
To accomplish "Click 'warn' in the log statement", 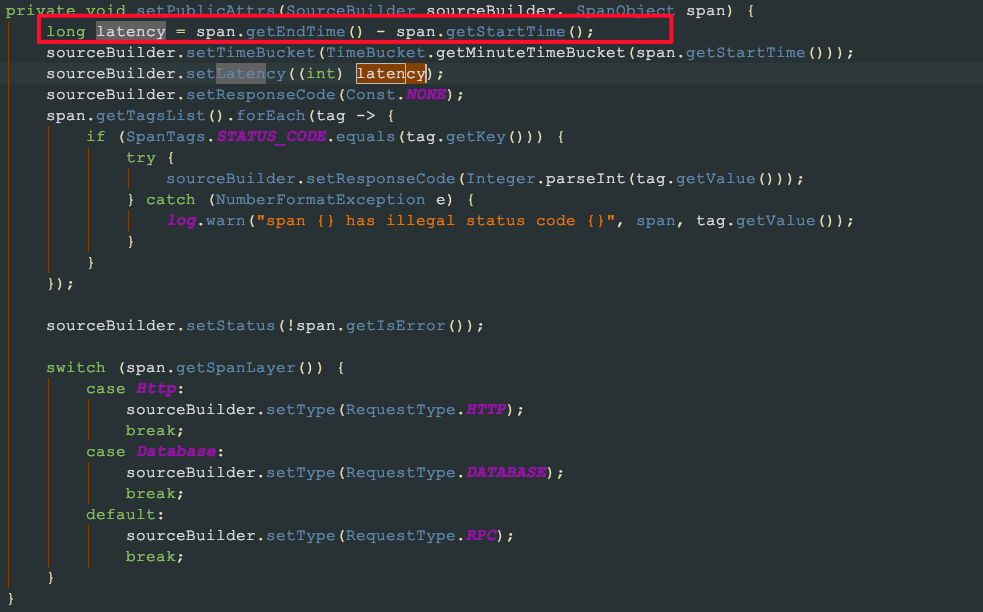I will coord(226,221).
